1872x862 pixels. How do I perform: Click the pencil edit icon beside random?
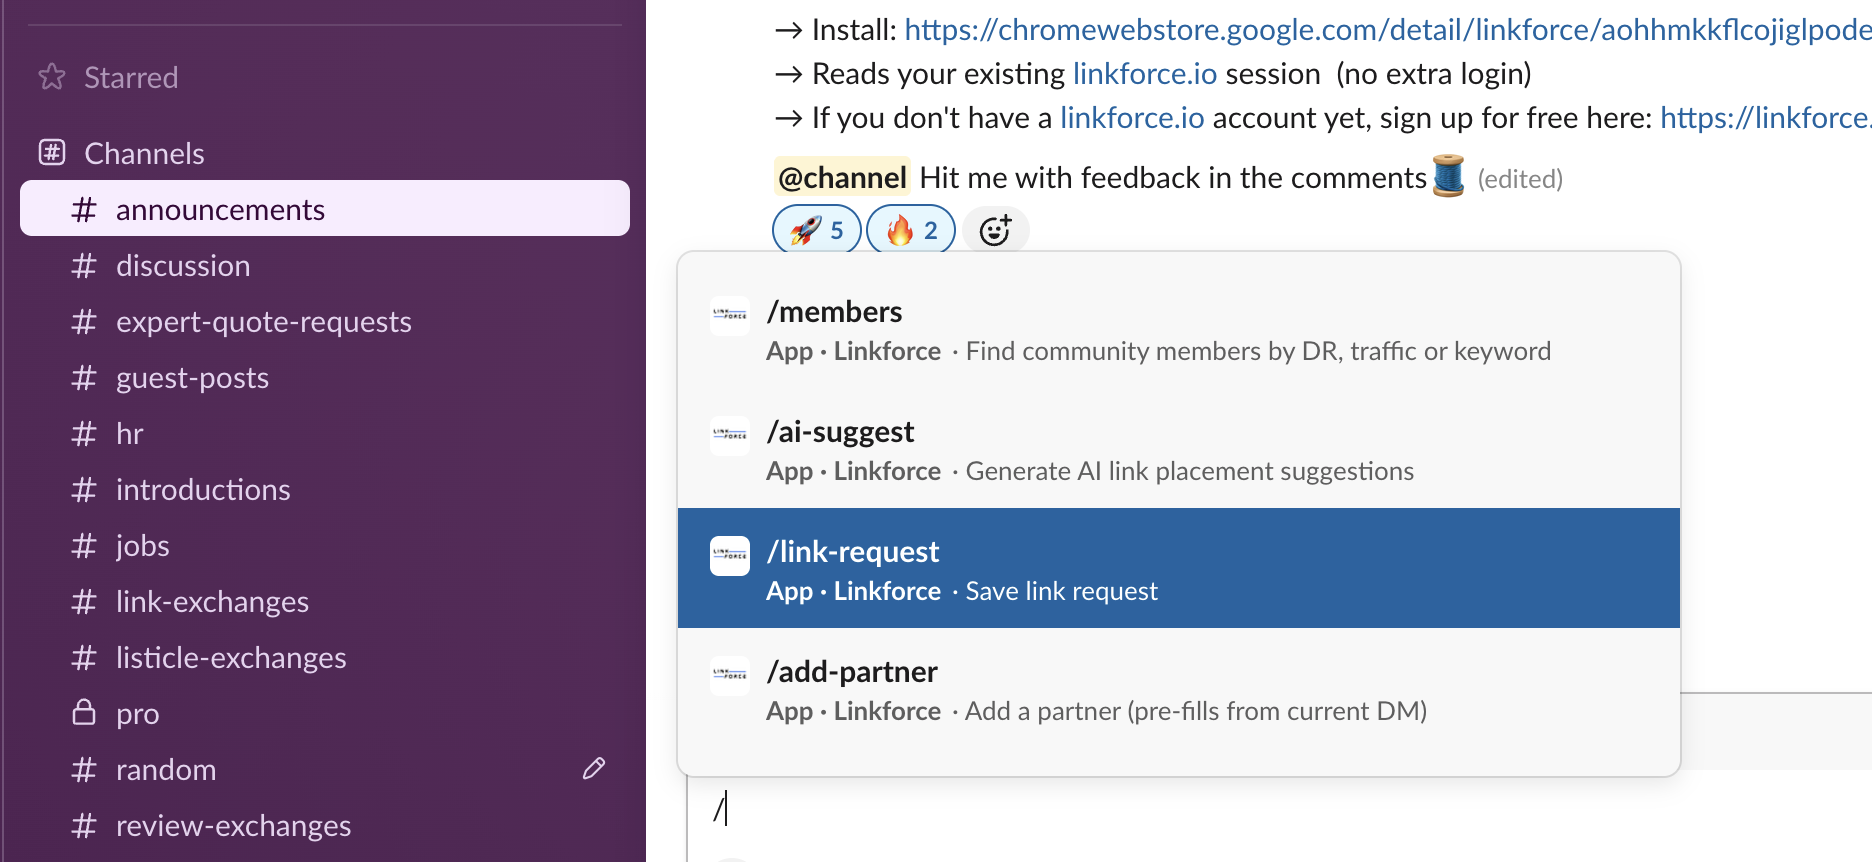pyautogui.click(x=594, y=768)
